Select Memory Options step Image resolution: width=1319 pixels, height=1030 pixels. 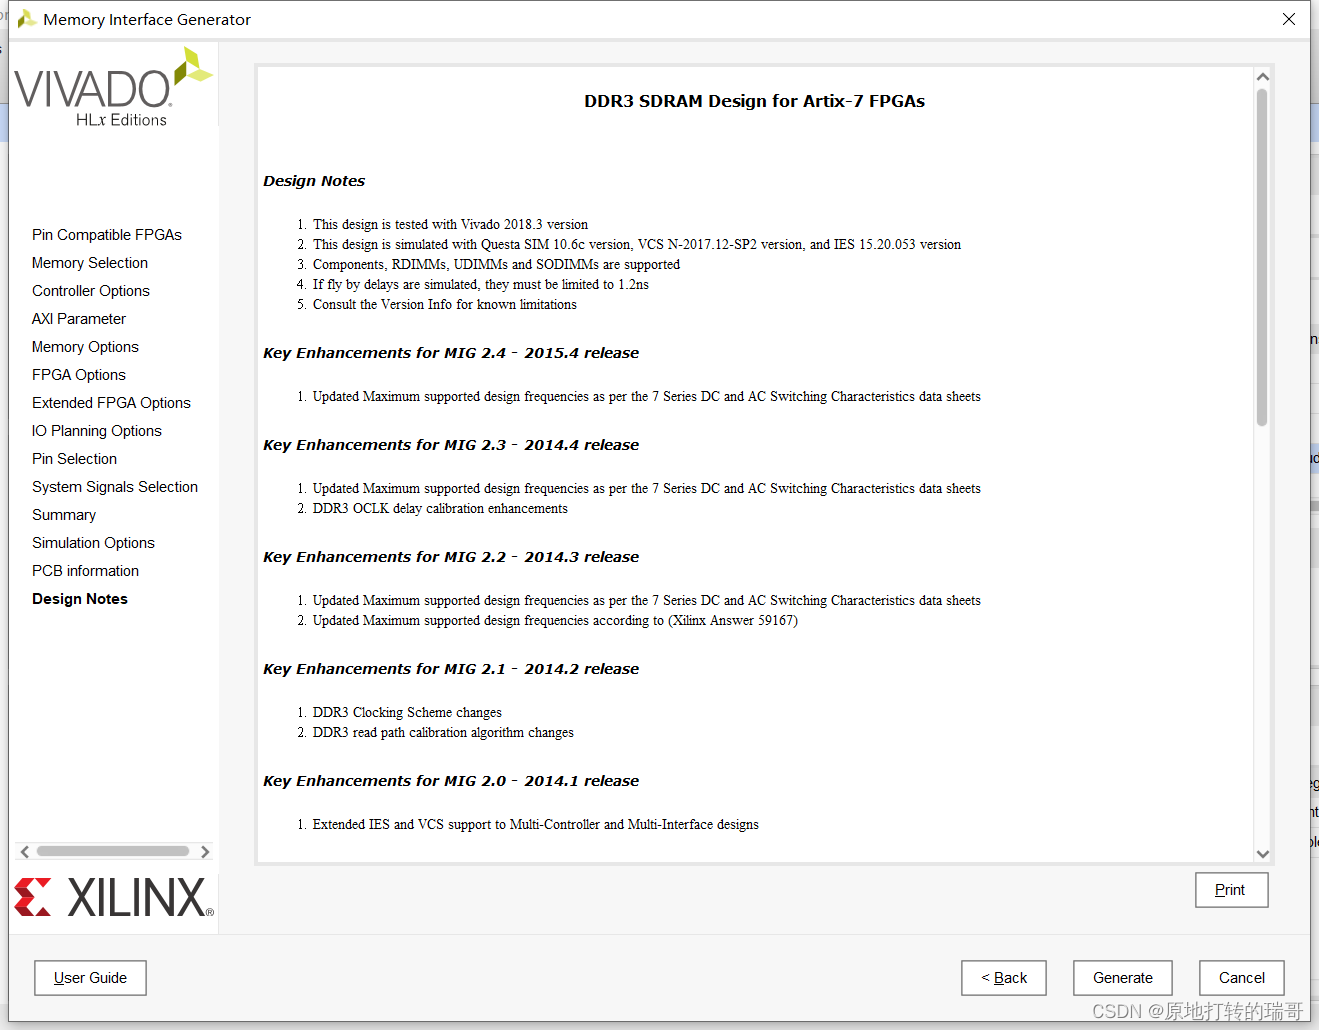pyautogui.click(x=85, y=347)
